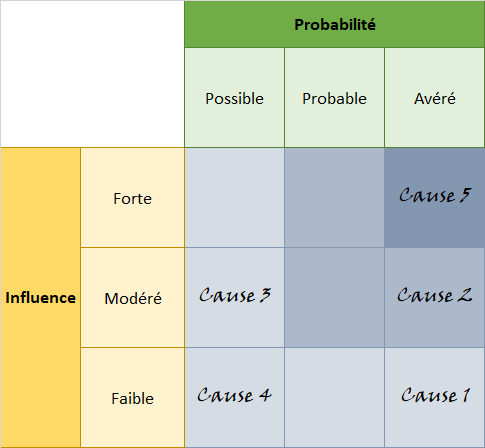Click the handwritten digit 5 in Cause 5
Screen dimensions: 485x448
click(465, 195)
